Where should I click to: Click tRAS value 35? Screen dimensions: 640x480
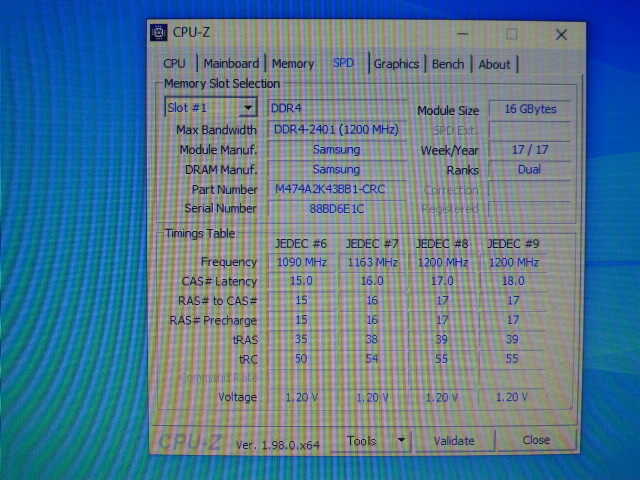[x=302, y=339]
